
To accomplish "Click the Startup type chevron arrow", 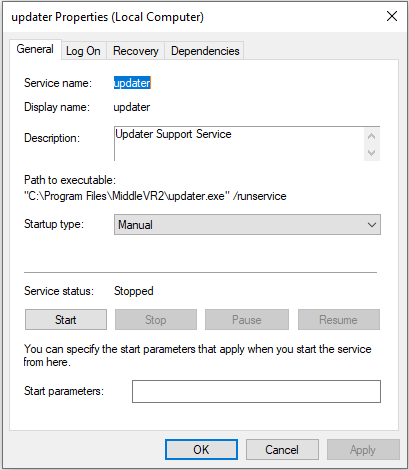I will [372, 225].
